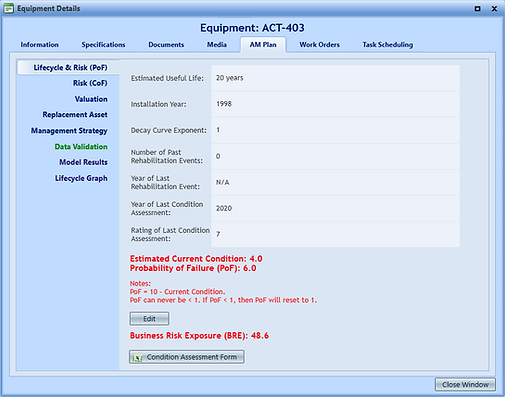Image resolution: width=505 pixels, height=397 pixels.
Task: Click the note PoF = 10 - Current Condition
Action: pyautogui.click(x=177, y=292)
